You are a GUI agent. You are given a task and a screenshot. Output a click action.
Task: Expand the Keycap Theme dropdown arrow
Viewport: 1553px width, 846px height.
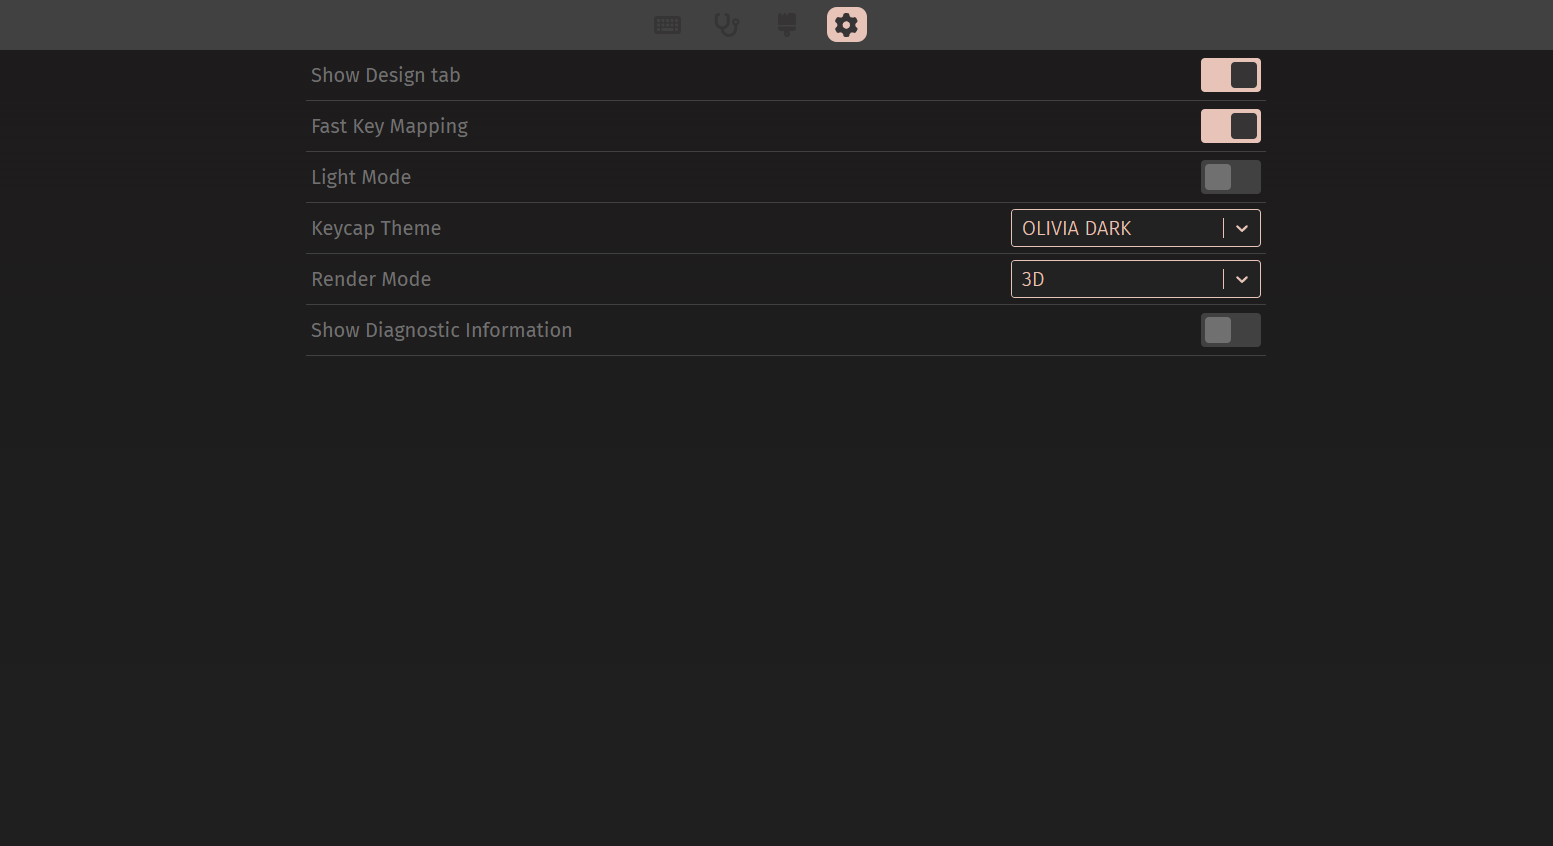click(1242, 228)
